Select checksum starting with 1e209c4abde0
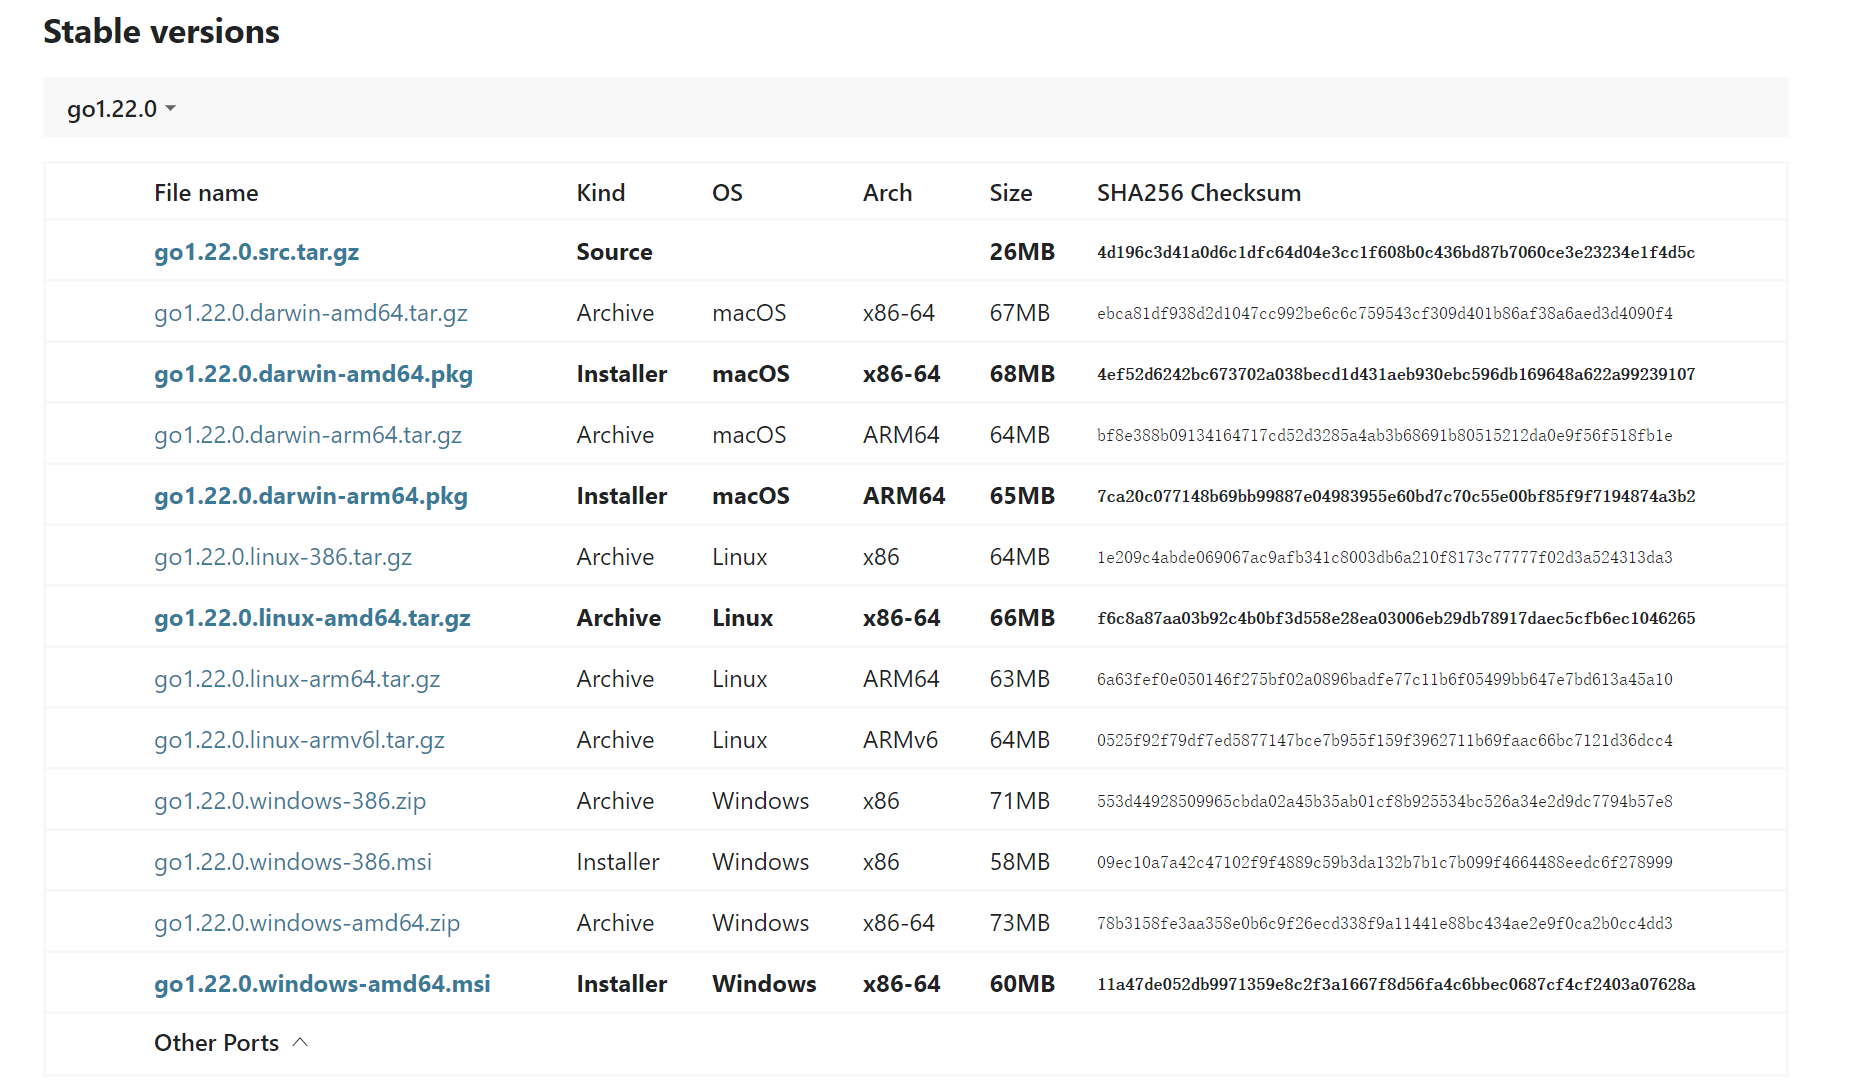Image resolution: width=1857 pixels, height=1092 pixels. [1385, 557]
